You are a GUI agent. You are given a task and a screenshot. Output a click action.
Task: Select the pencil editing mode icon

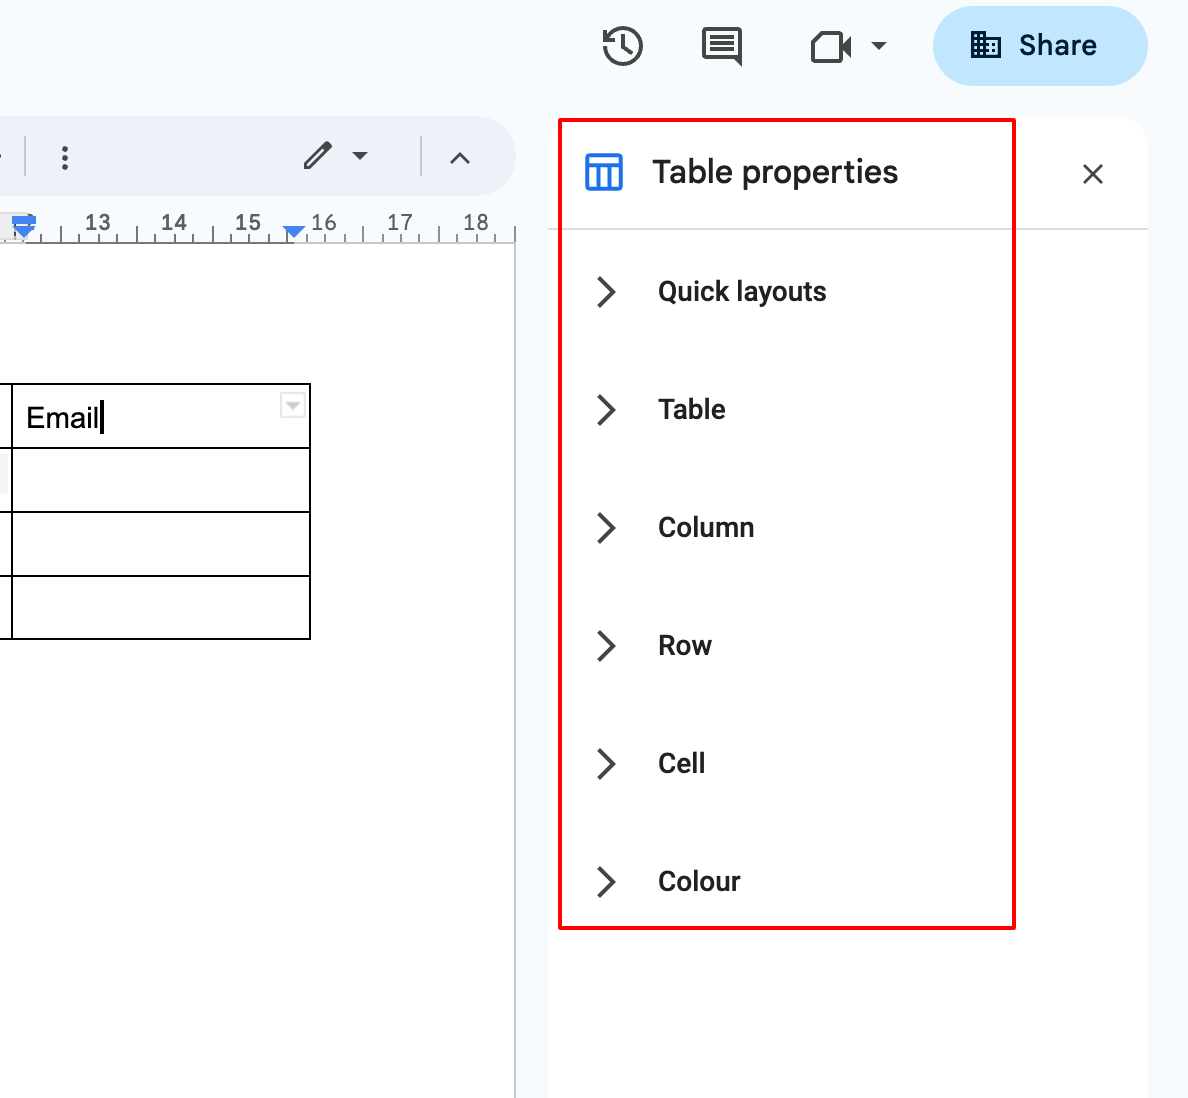coord(317,156)
